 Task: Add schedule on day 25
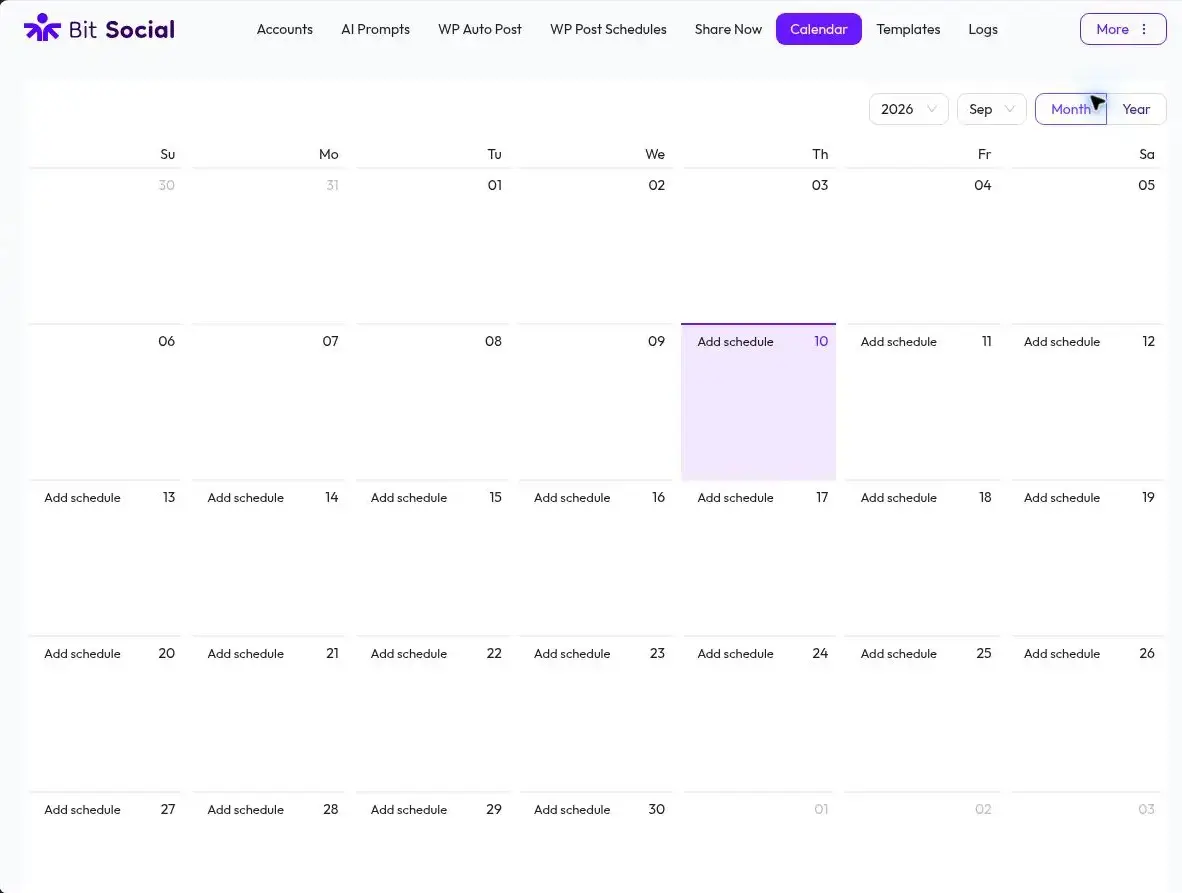[899, 653]
